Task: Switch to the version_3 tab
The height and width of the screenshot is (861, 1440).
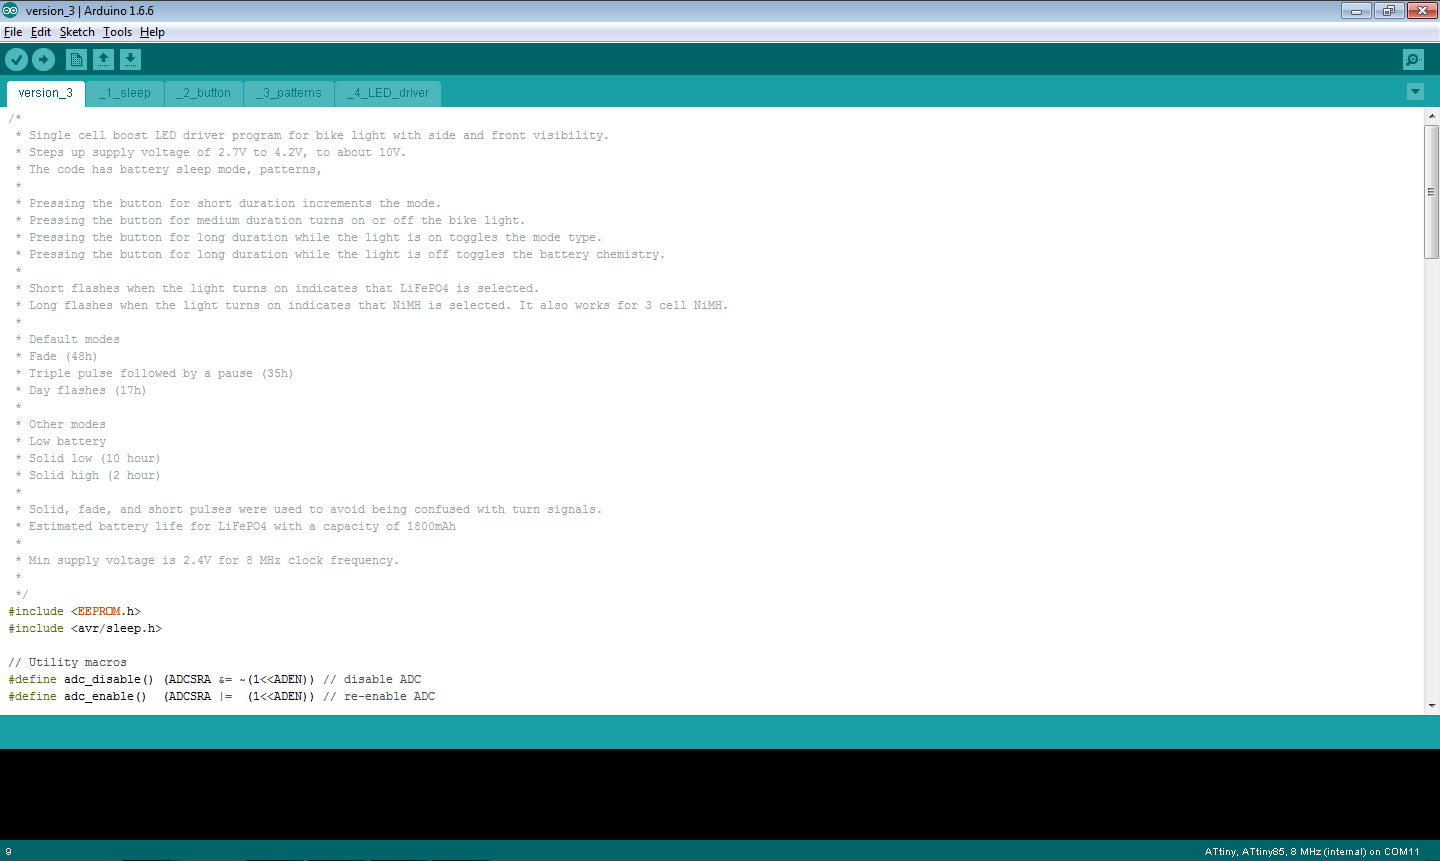Action: (46, 93)
